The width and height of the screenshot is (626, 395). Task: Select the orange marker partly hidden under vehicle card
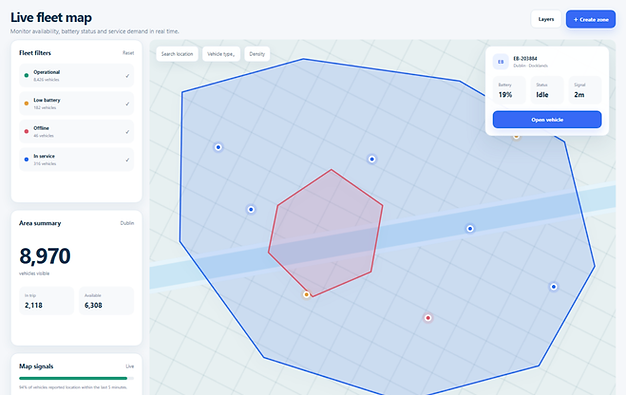516,137
